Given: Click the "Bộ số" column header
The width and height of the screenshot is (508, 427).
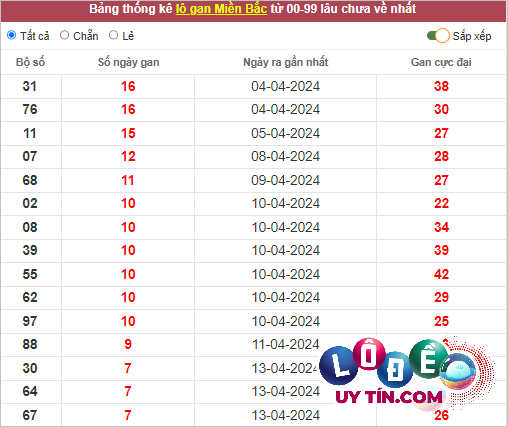Looking at the screenshot, I should click(x=30, y=62).
